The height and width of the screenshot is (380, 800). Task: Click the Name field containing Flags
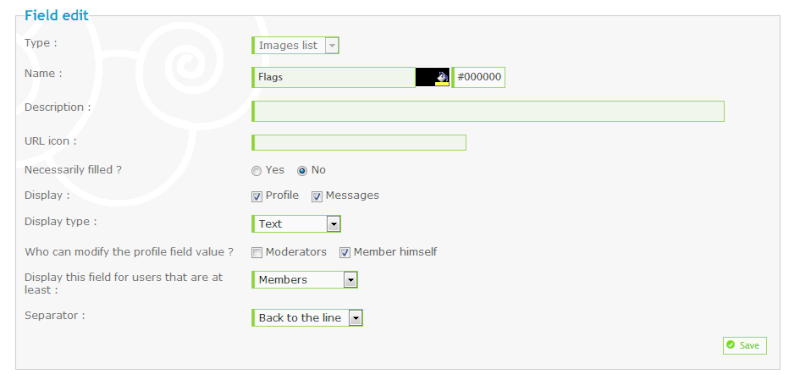pyautogui.click(x=334, y=78)
